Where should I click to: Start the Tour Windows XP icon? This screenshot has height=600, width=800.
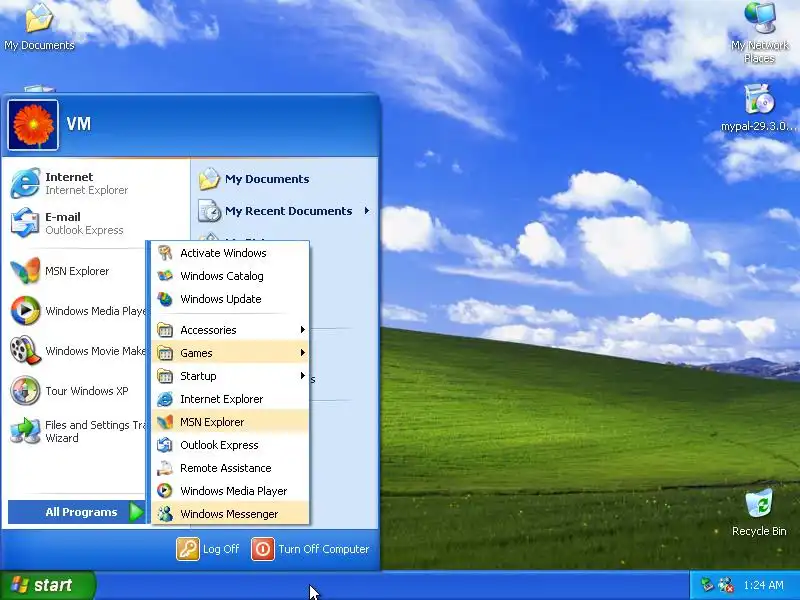pos(25,390)
